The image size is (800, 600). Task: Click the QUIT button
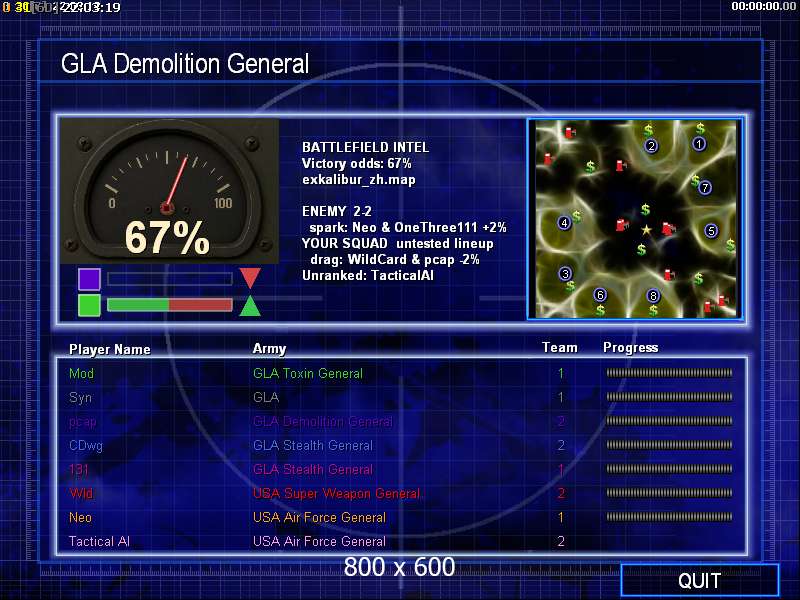pos(699,580)
